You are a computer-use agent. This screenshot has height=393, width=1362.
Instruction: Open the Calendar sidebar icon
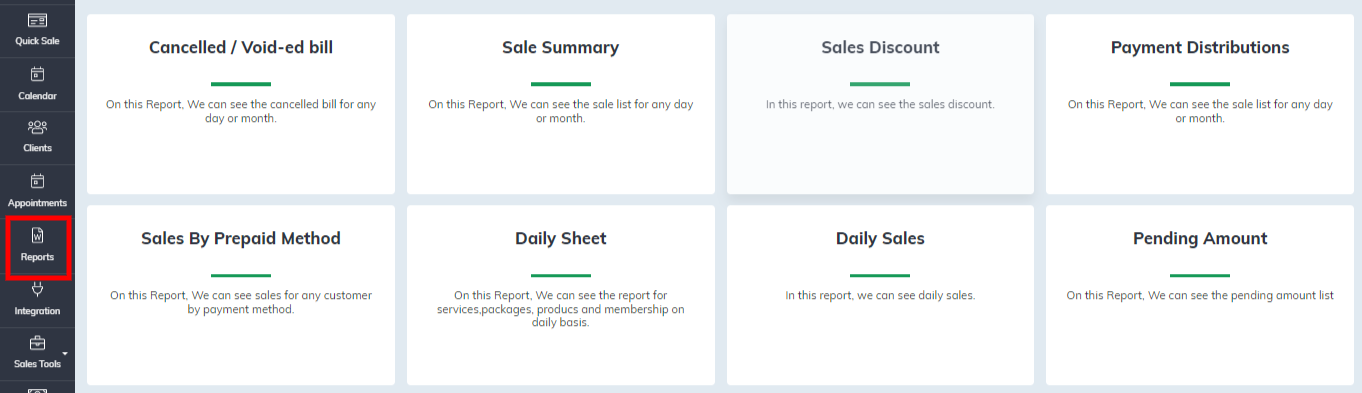[37, 73]
